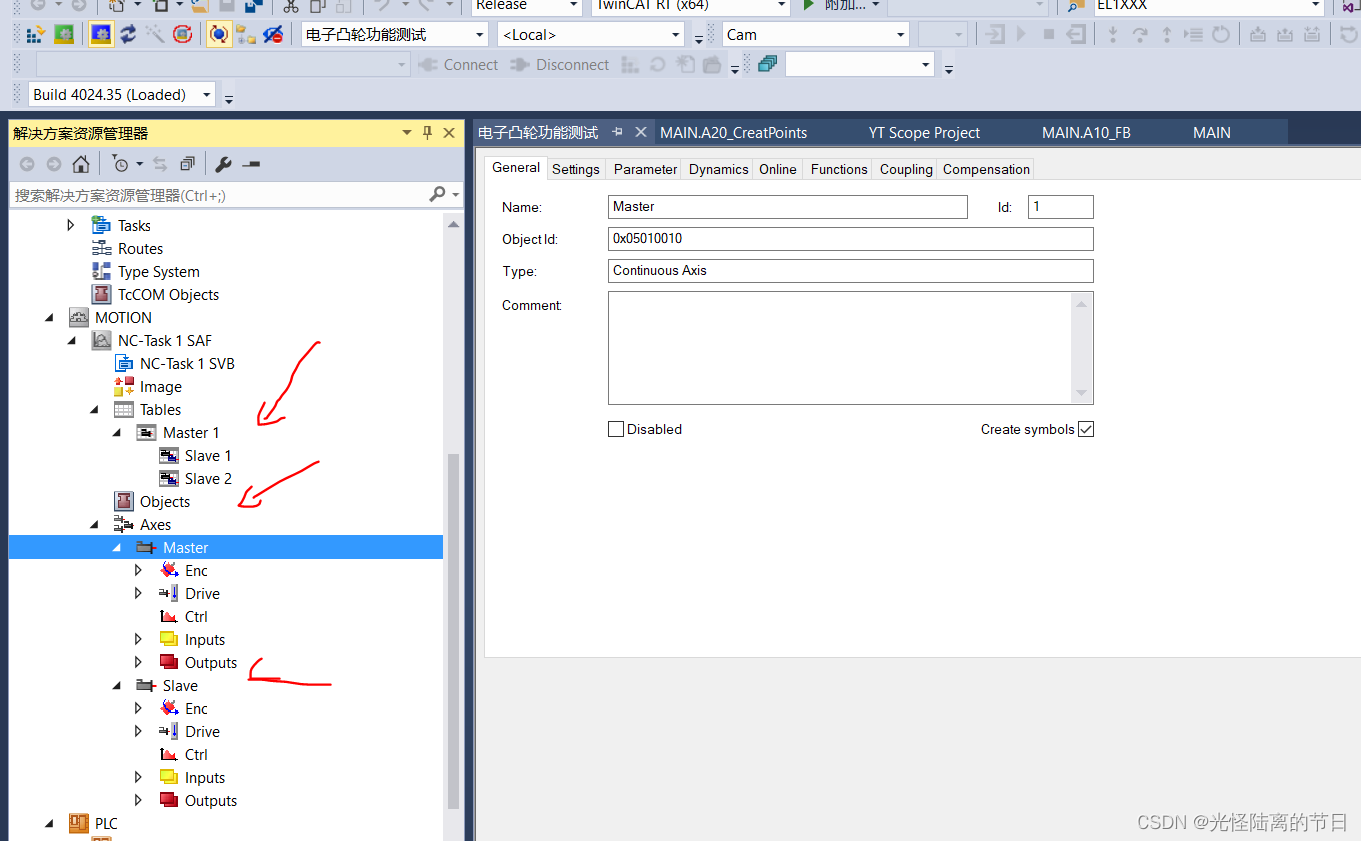Select the Routes tree item
The width and height of the screenshot is (1361, 841).
click(x=140, y=248)
